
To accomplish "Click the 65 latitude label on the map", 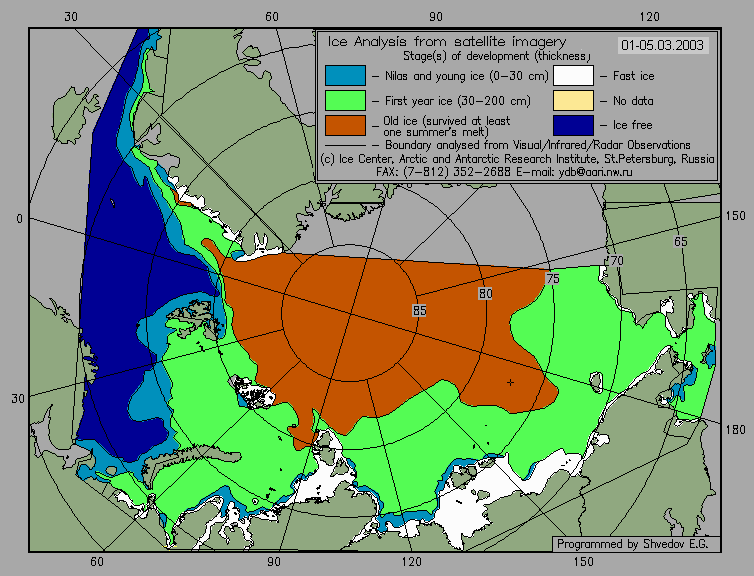I will [680, 241].
